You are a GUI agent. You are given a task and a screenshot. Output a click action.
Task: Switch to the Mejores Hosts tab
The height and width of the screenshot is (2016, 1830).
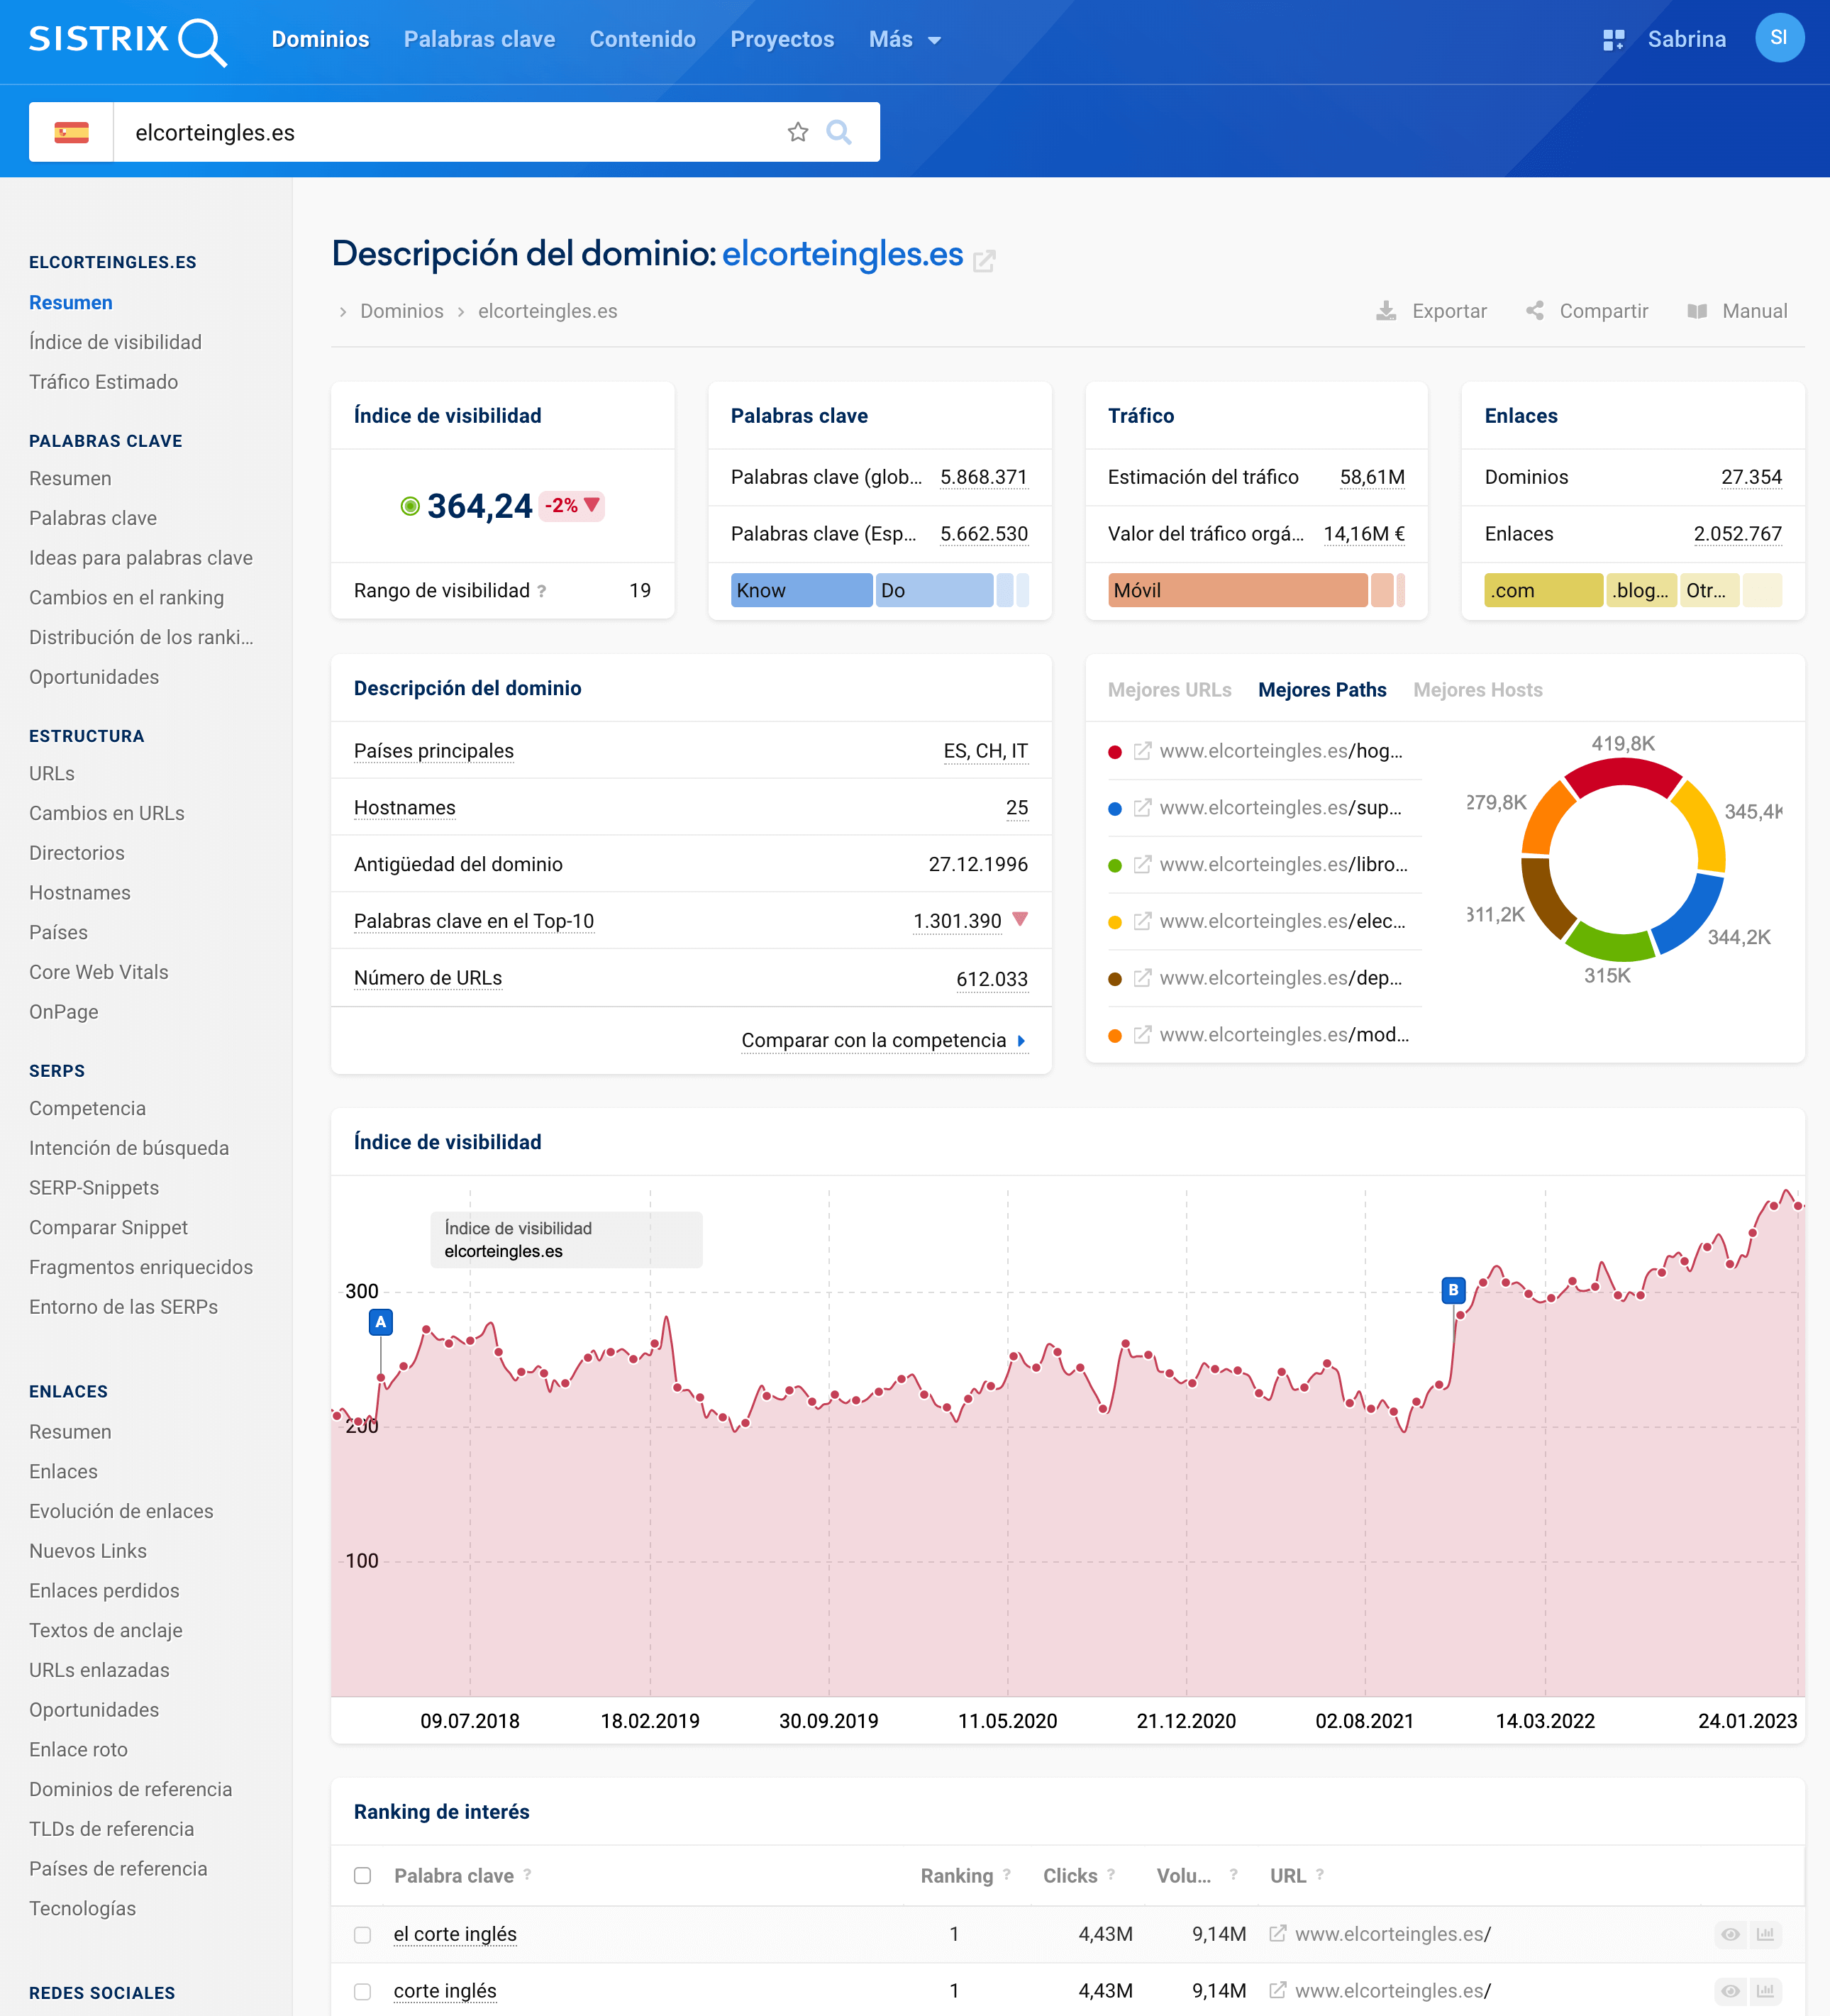tap(1477, 690)
